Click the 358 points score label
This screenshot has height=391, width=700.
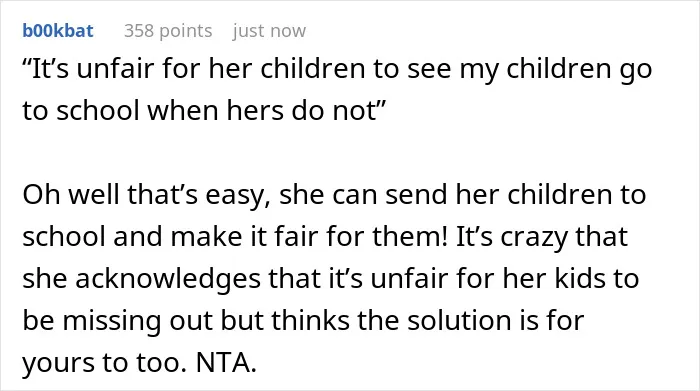pyautogui.click(x=168, y=31)
